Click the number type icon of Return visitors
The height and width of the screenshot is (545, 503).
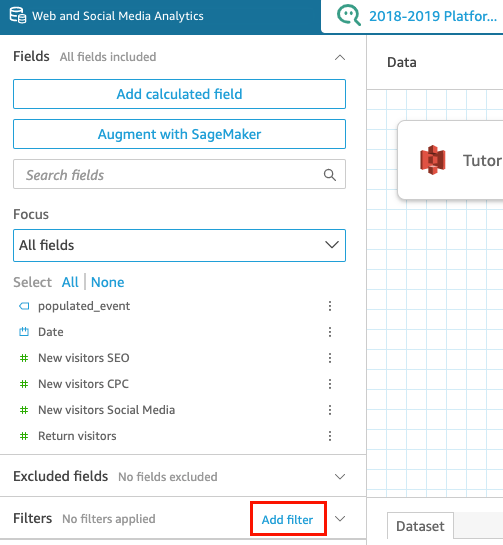point(24,436)
